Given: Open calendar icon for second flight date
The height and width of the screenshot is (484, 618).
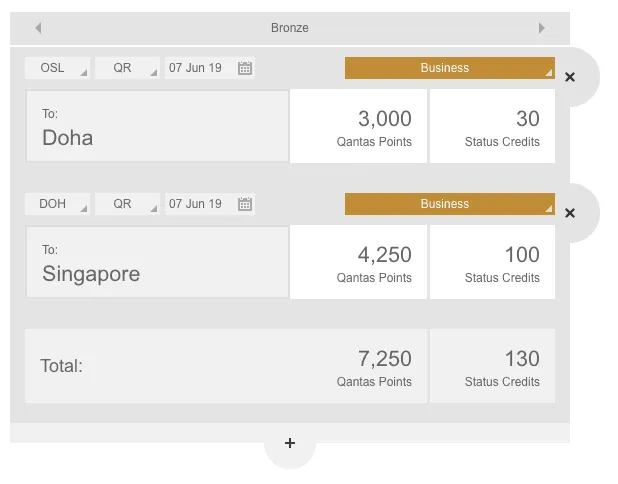Looking at the screenshot, I should [x=245, y=204].
